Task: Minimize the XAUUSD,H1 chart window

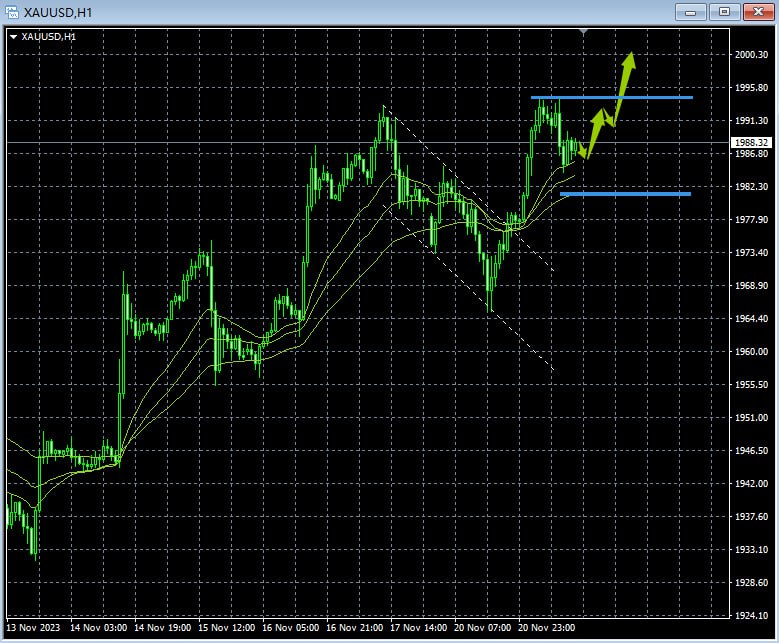Action: pos(690,11)
